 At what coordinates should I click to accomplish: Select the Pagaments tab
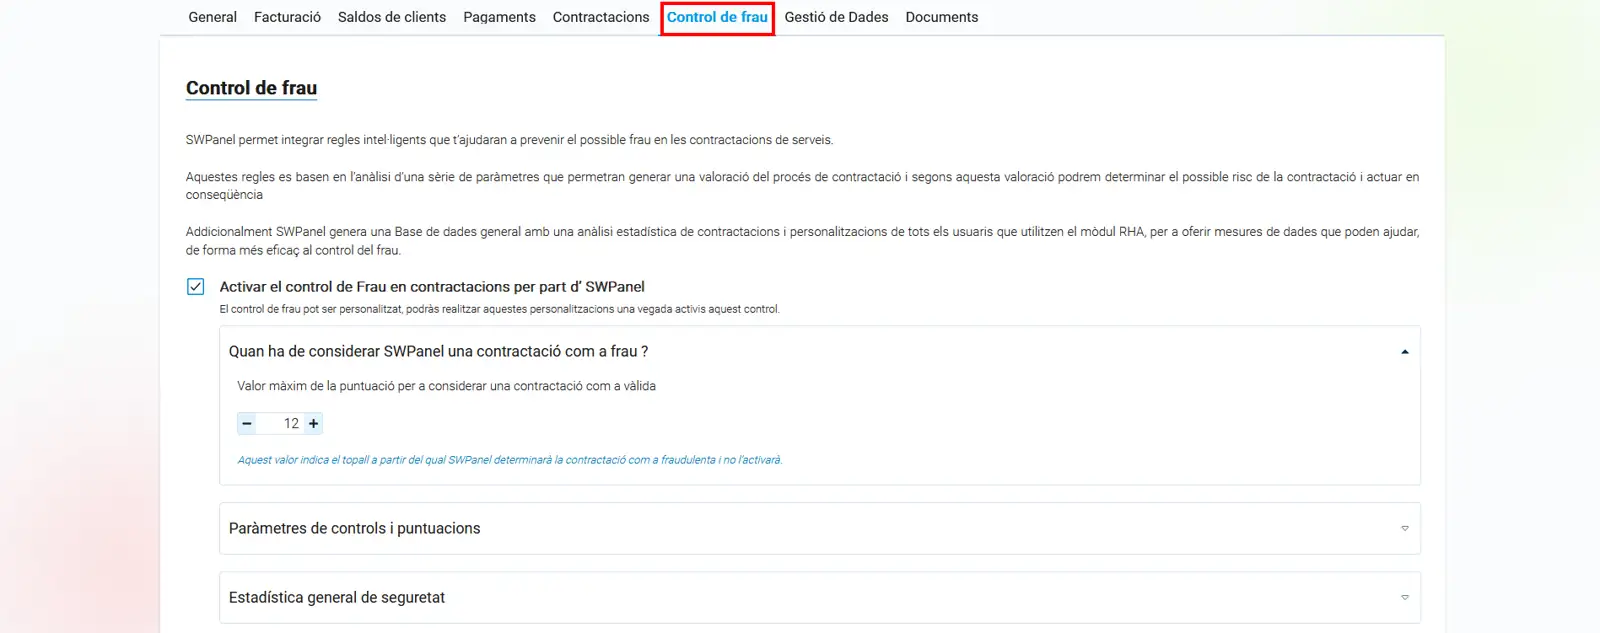click(x=499, y=17)
